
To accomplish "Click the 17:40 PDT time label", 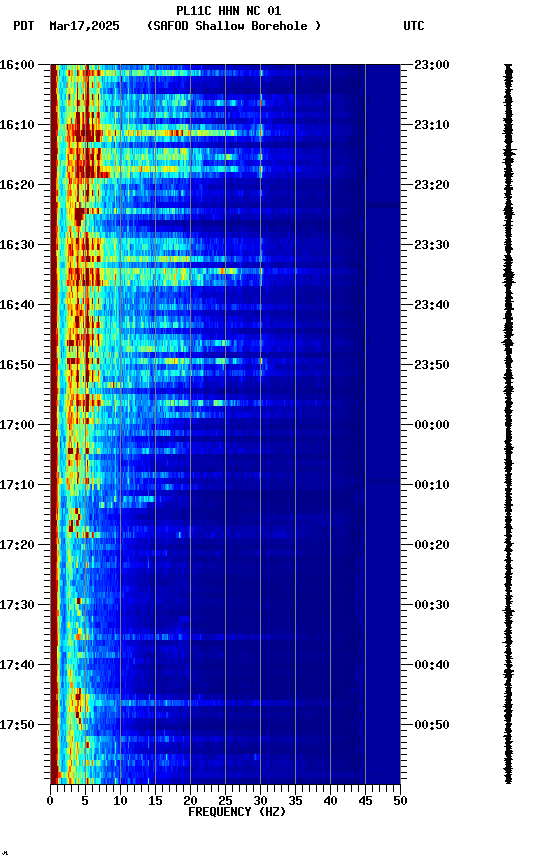I will pos(17,666).
